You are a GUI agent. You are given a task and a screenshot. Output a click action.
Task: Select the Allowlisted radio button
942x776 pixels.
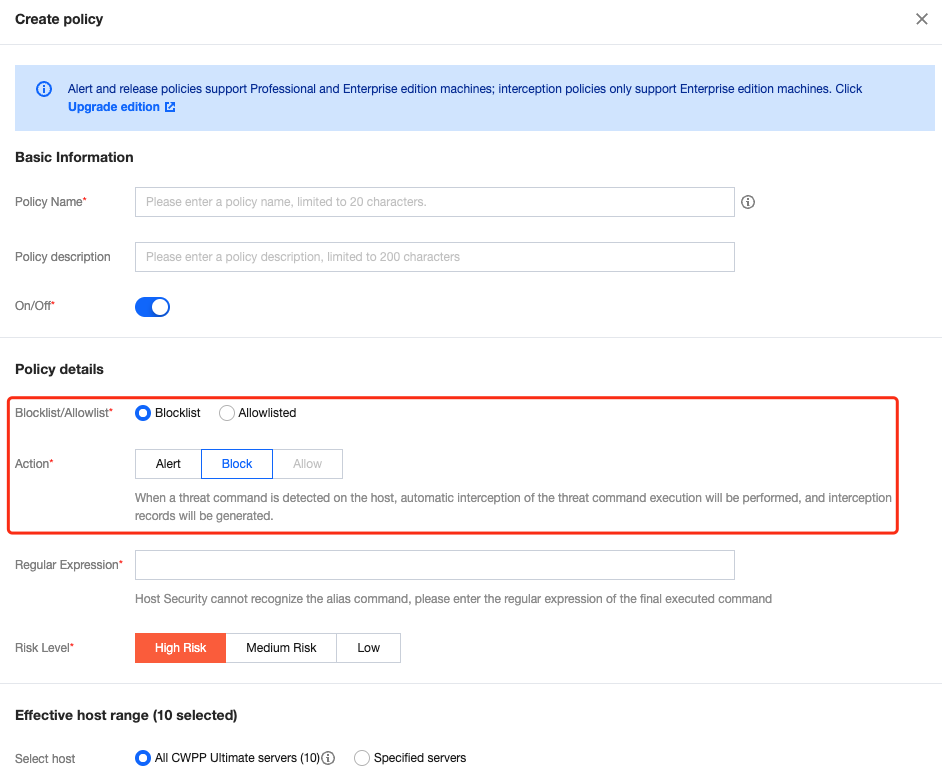[x=227, y=413]
